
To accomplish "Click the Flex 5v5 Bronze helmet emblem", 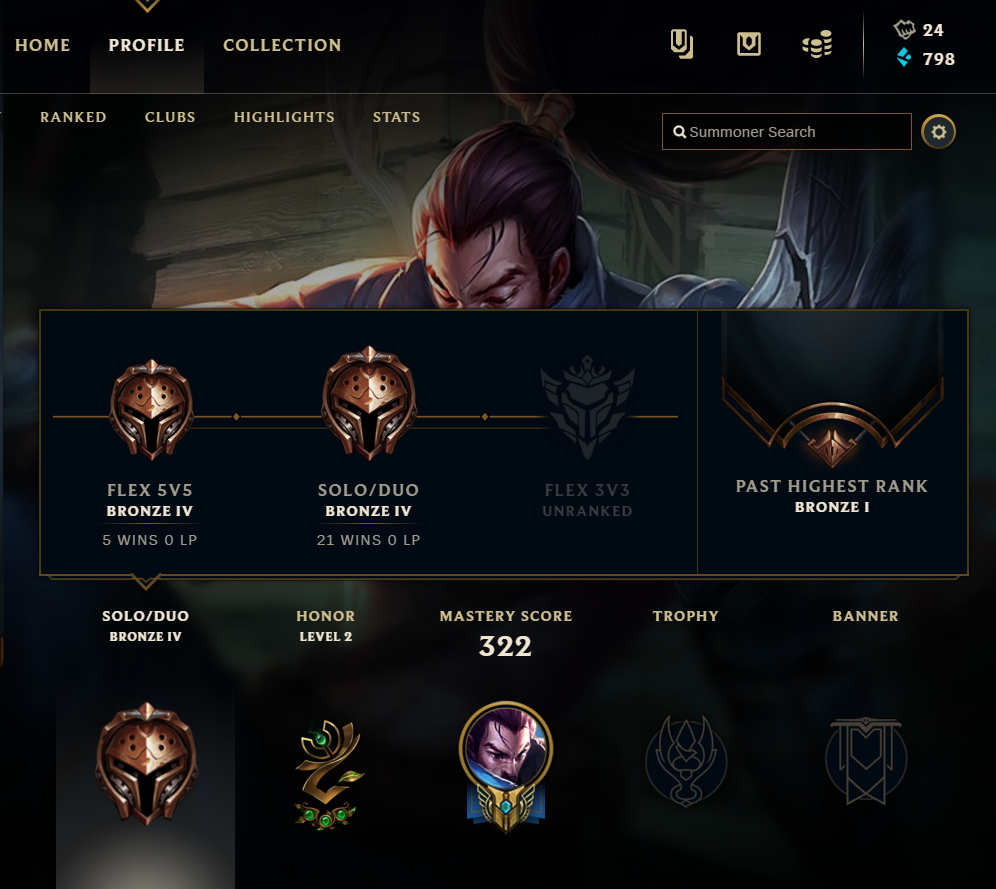I will point(151,410).
